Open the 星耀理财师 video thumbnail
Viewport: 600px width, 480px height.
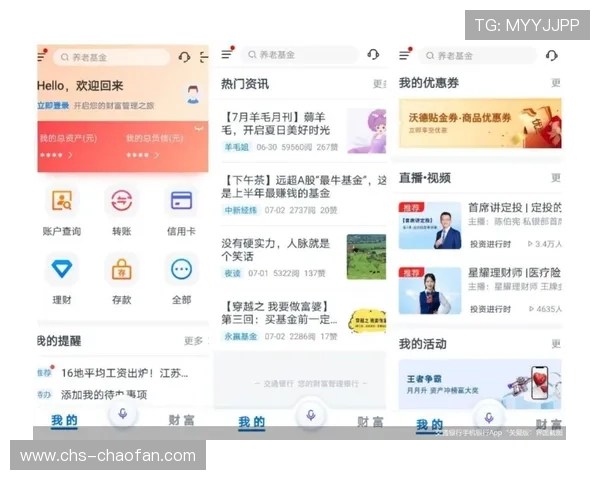pos(430,291)
